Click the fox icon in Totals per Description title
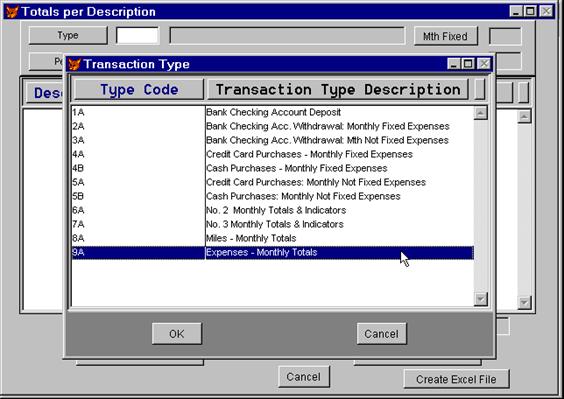The height and width of the screenshot is (399, 564). 12,12
